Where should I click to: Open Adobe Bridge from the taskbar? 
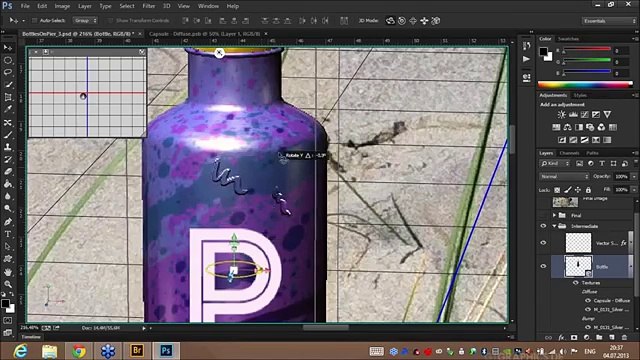click(x=137, y=351)
